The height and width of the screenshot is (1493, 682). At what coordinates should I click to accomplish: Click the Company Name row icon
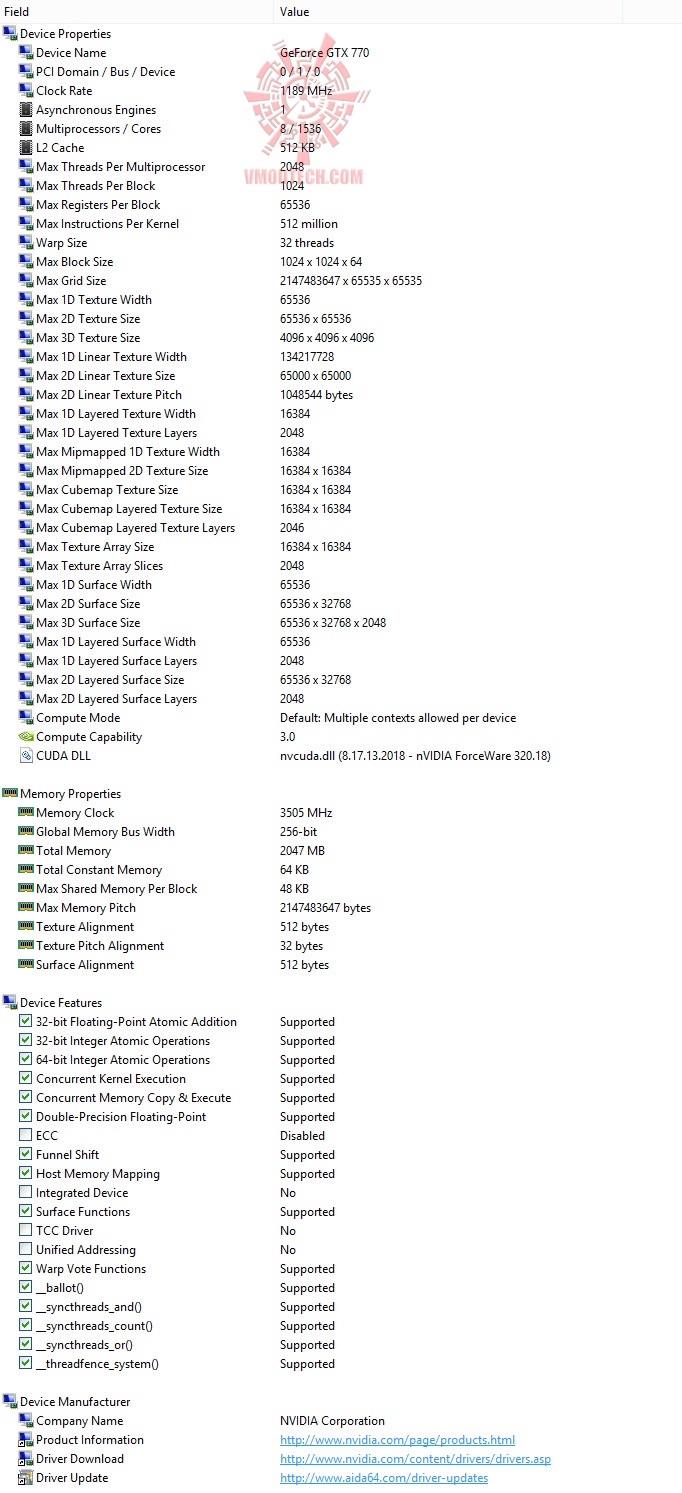26,1421
